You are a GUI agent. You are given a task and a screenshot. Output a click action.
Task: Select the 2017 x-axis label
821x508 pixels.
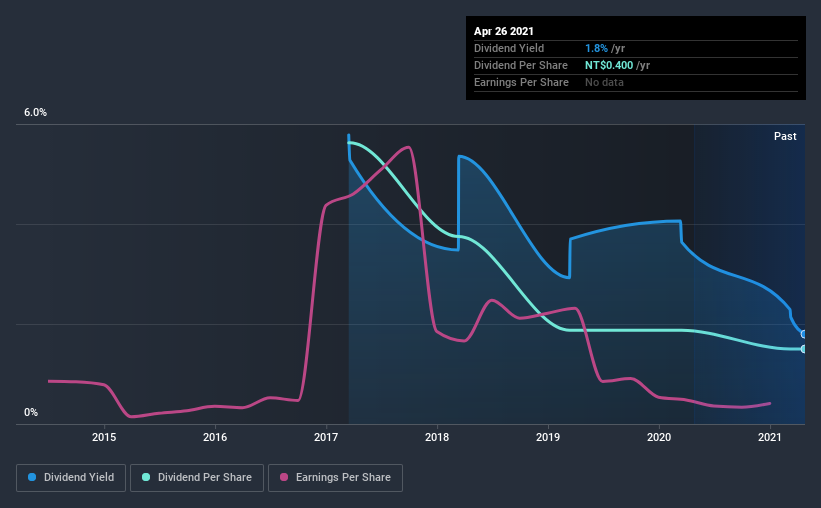point(326,437)
